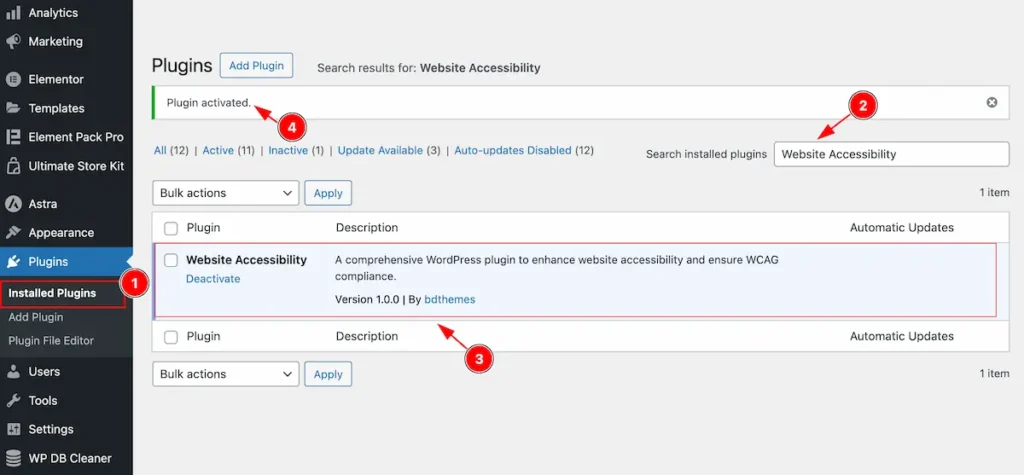This screenshot has width=1024, height=475.
Task: Dismiss the Plugin activated notice
Action: click(x=991, y=103)
